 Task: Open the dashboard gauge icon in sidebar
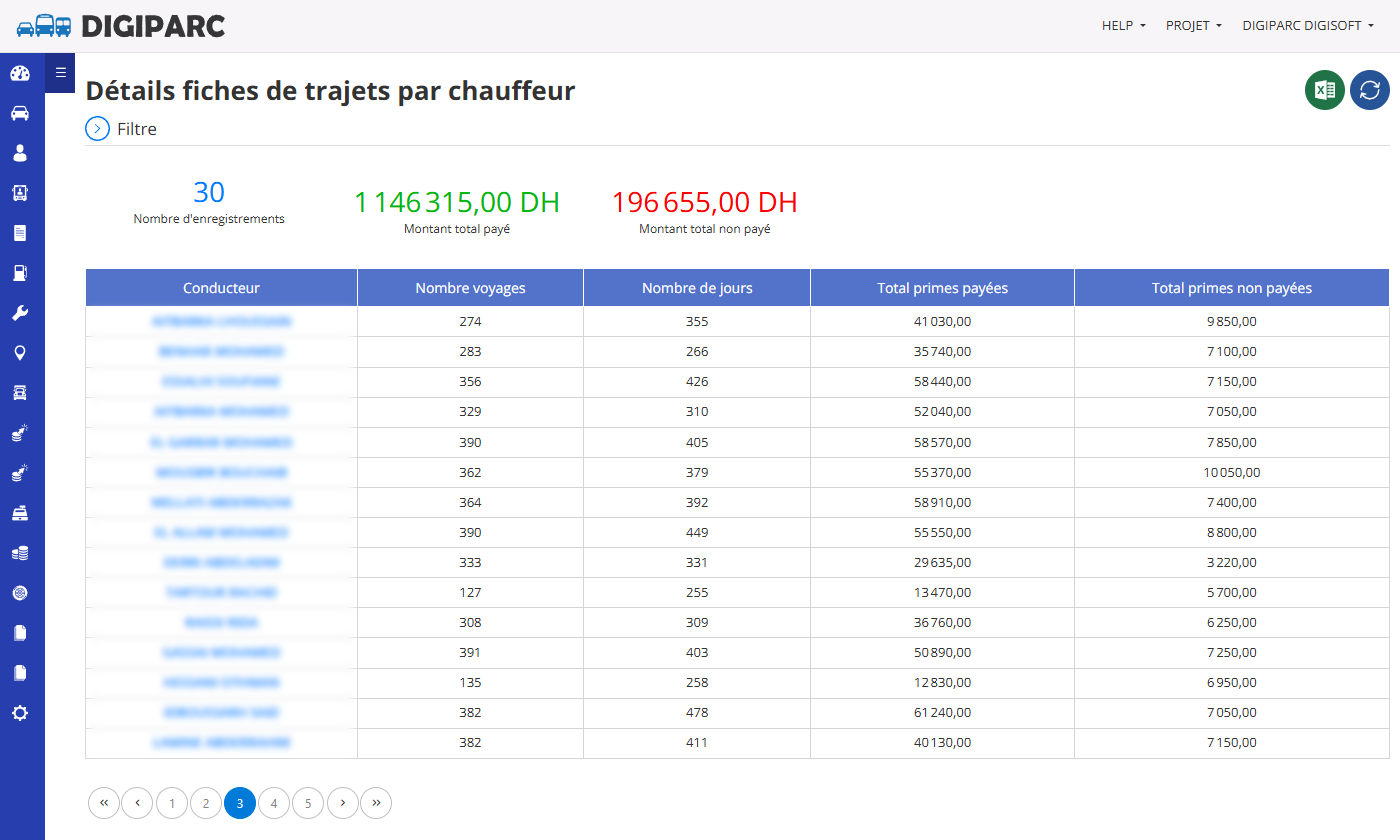click(x=20, y=73)
